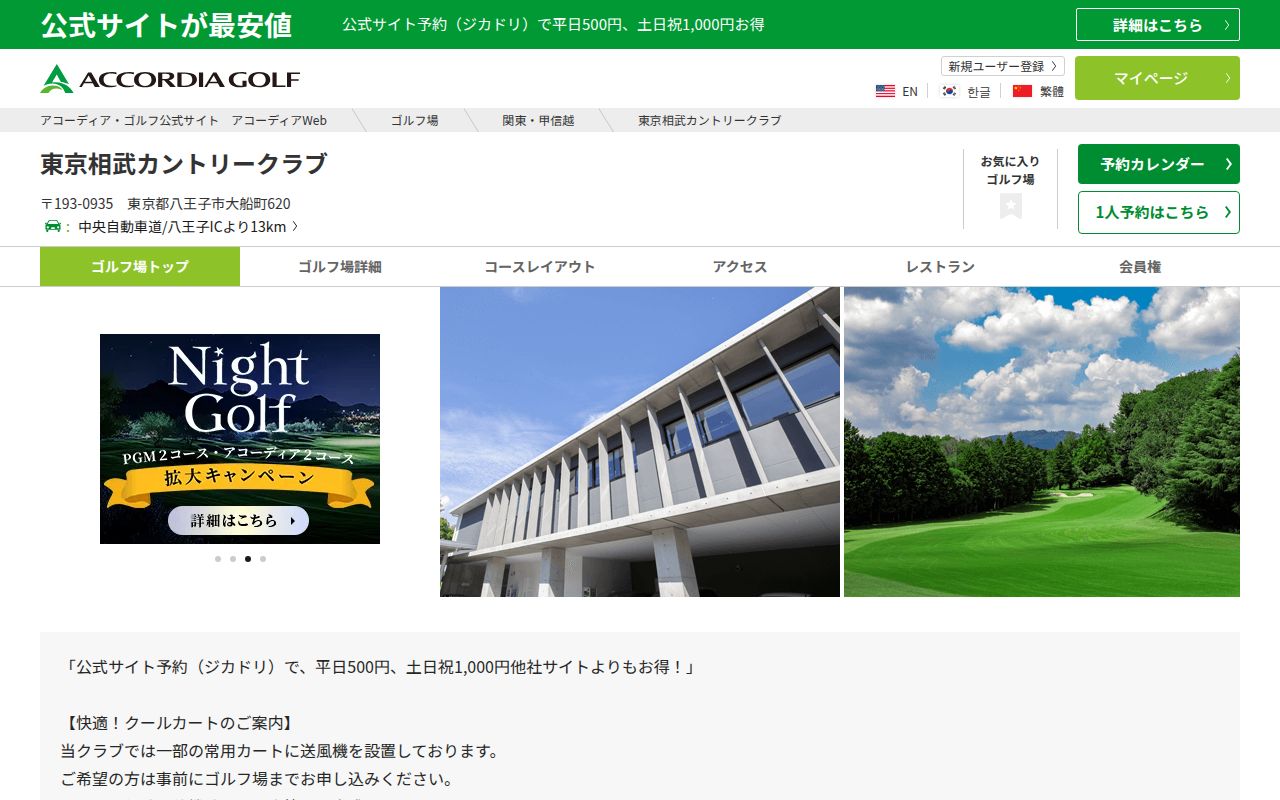Image resolution: width=1280 pixels, height=800 pixels.
Task: Switch language to EN
Action: pyautogui.click(x=910, y=91)
